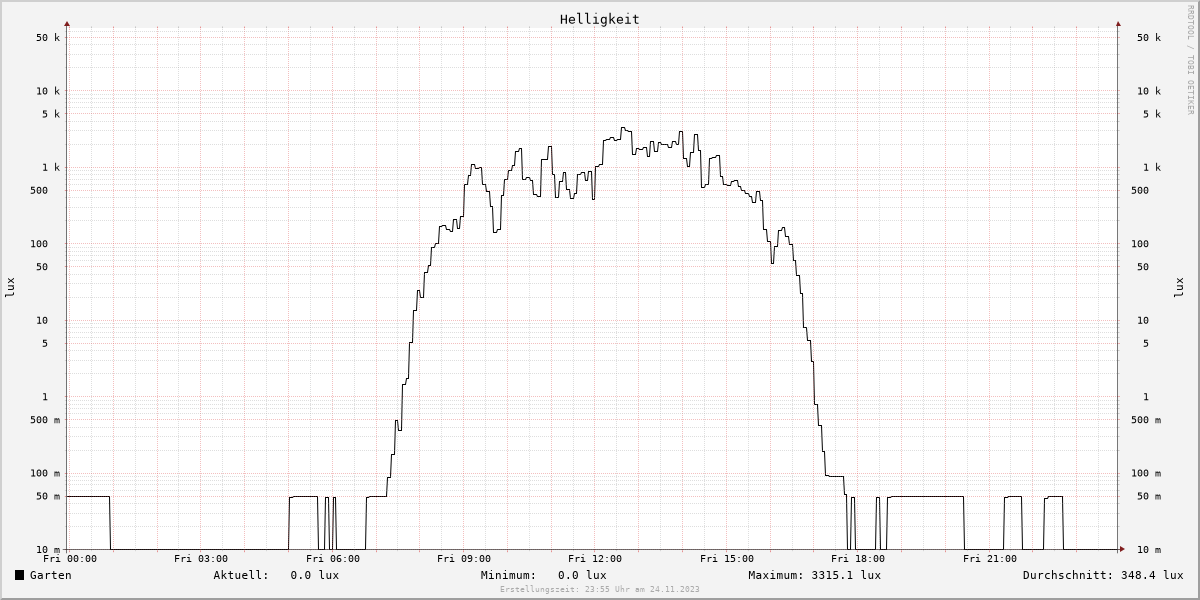Select the "Fri 03:00" time axis label
Viewport: 1200px width, 600px height.
(x=201, y=559)
